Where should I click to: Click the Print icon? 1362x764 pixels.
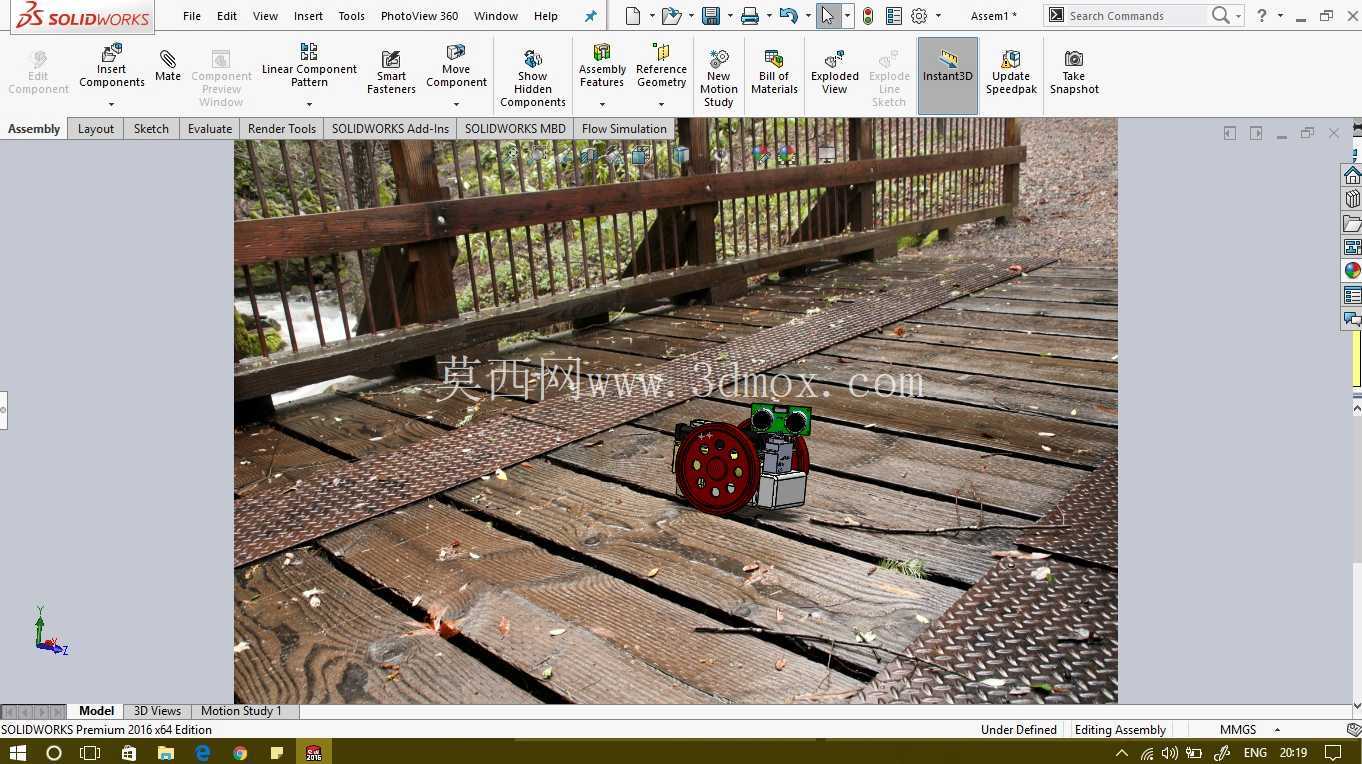coord(750,16)
